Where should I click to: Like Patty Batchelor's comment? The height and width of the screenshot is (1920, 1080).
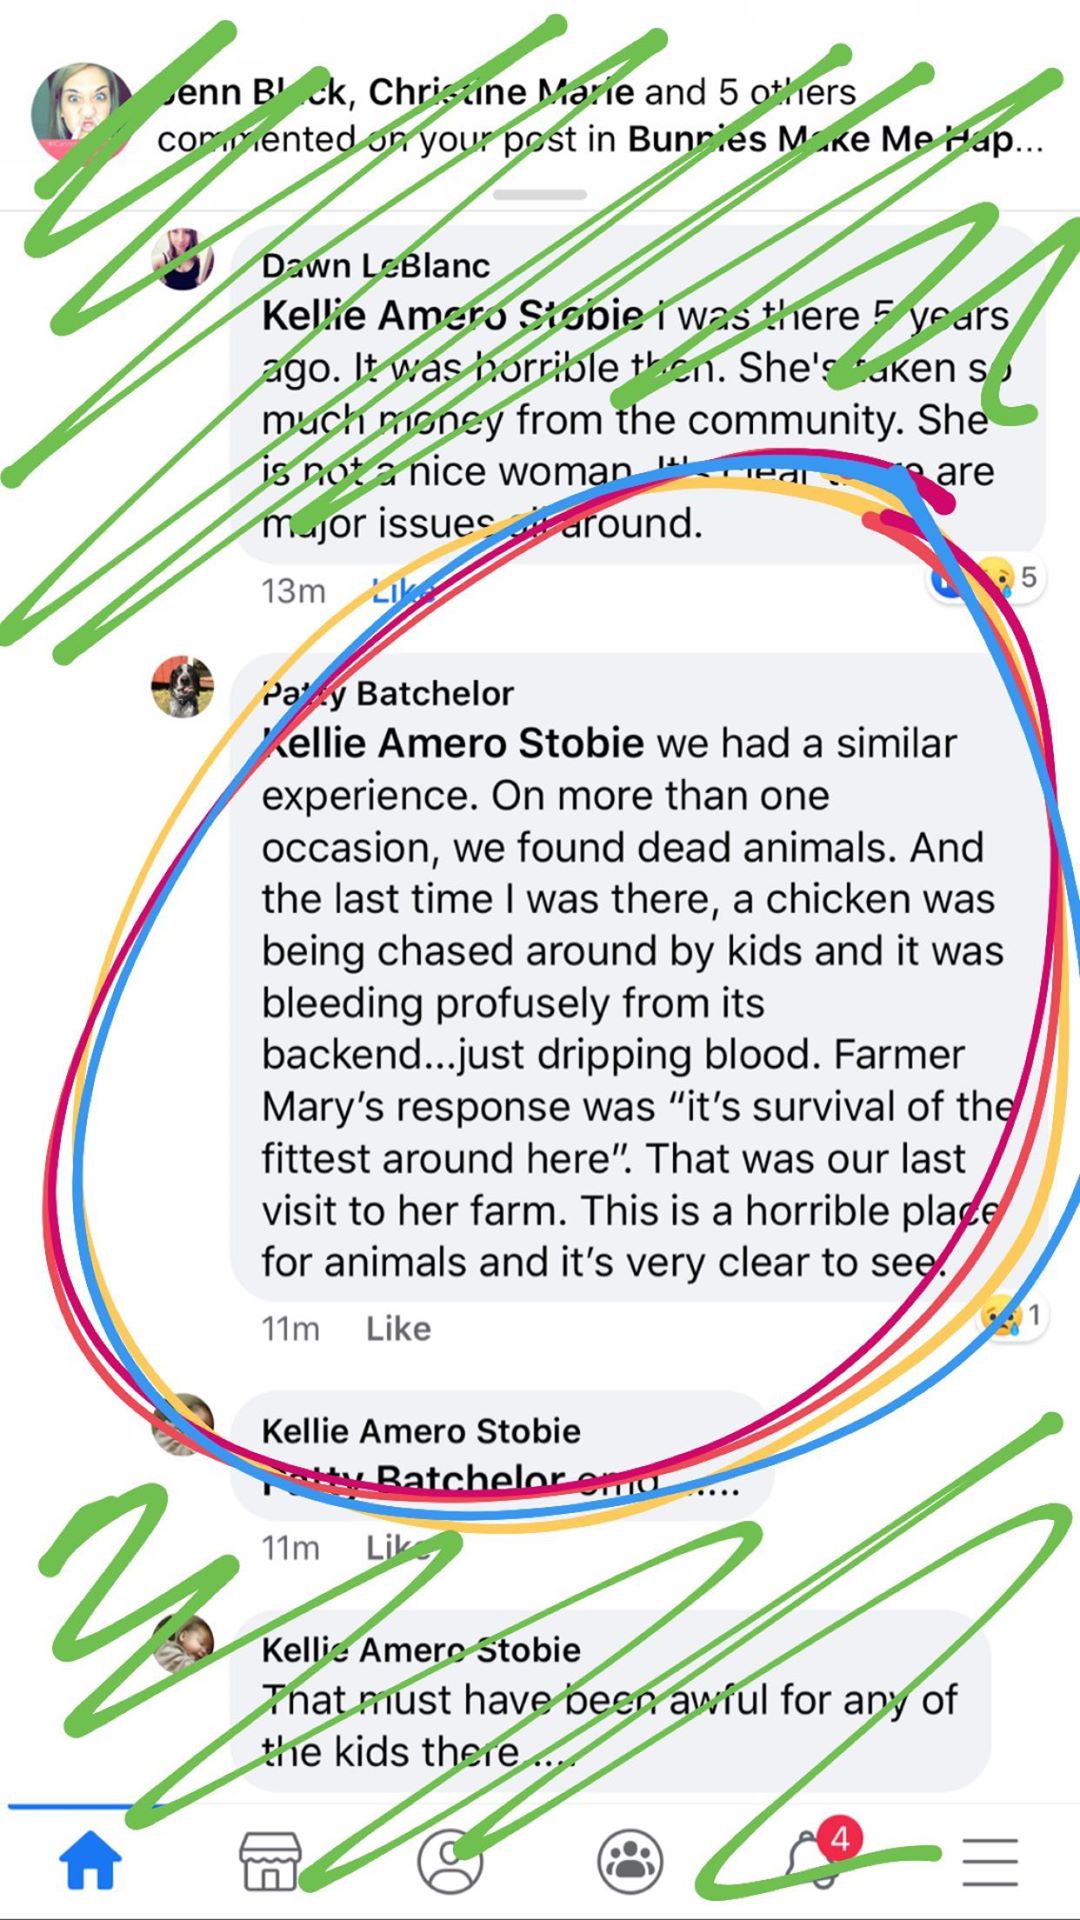point(398,1329)
